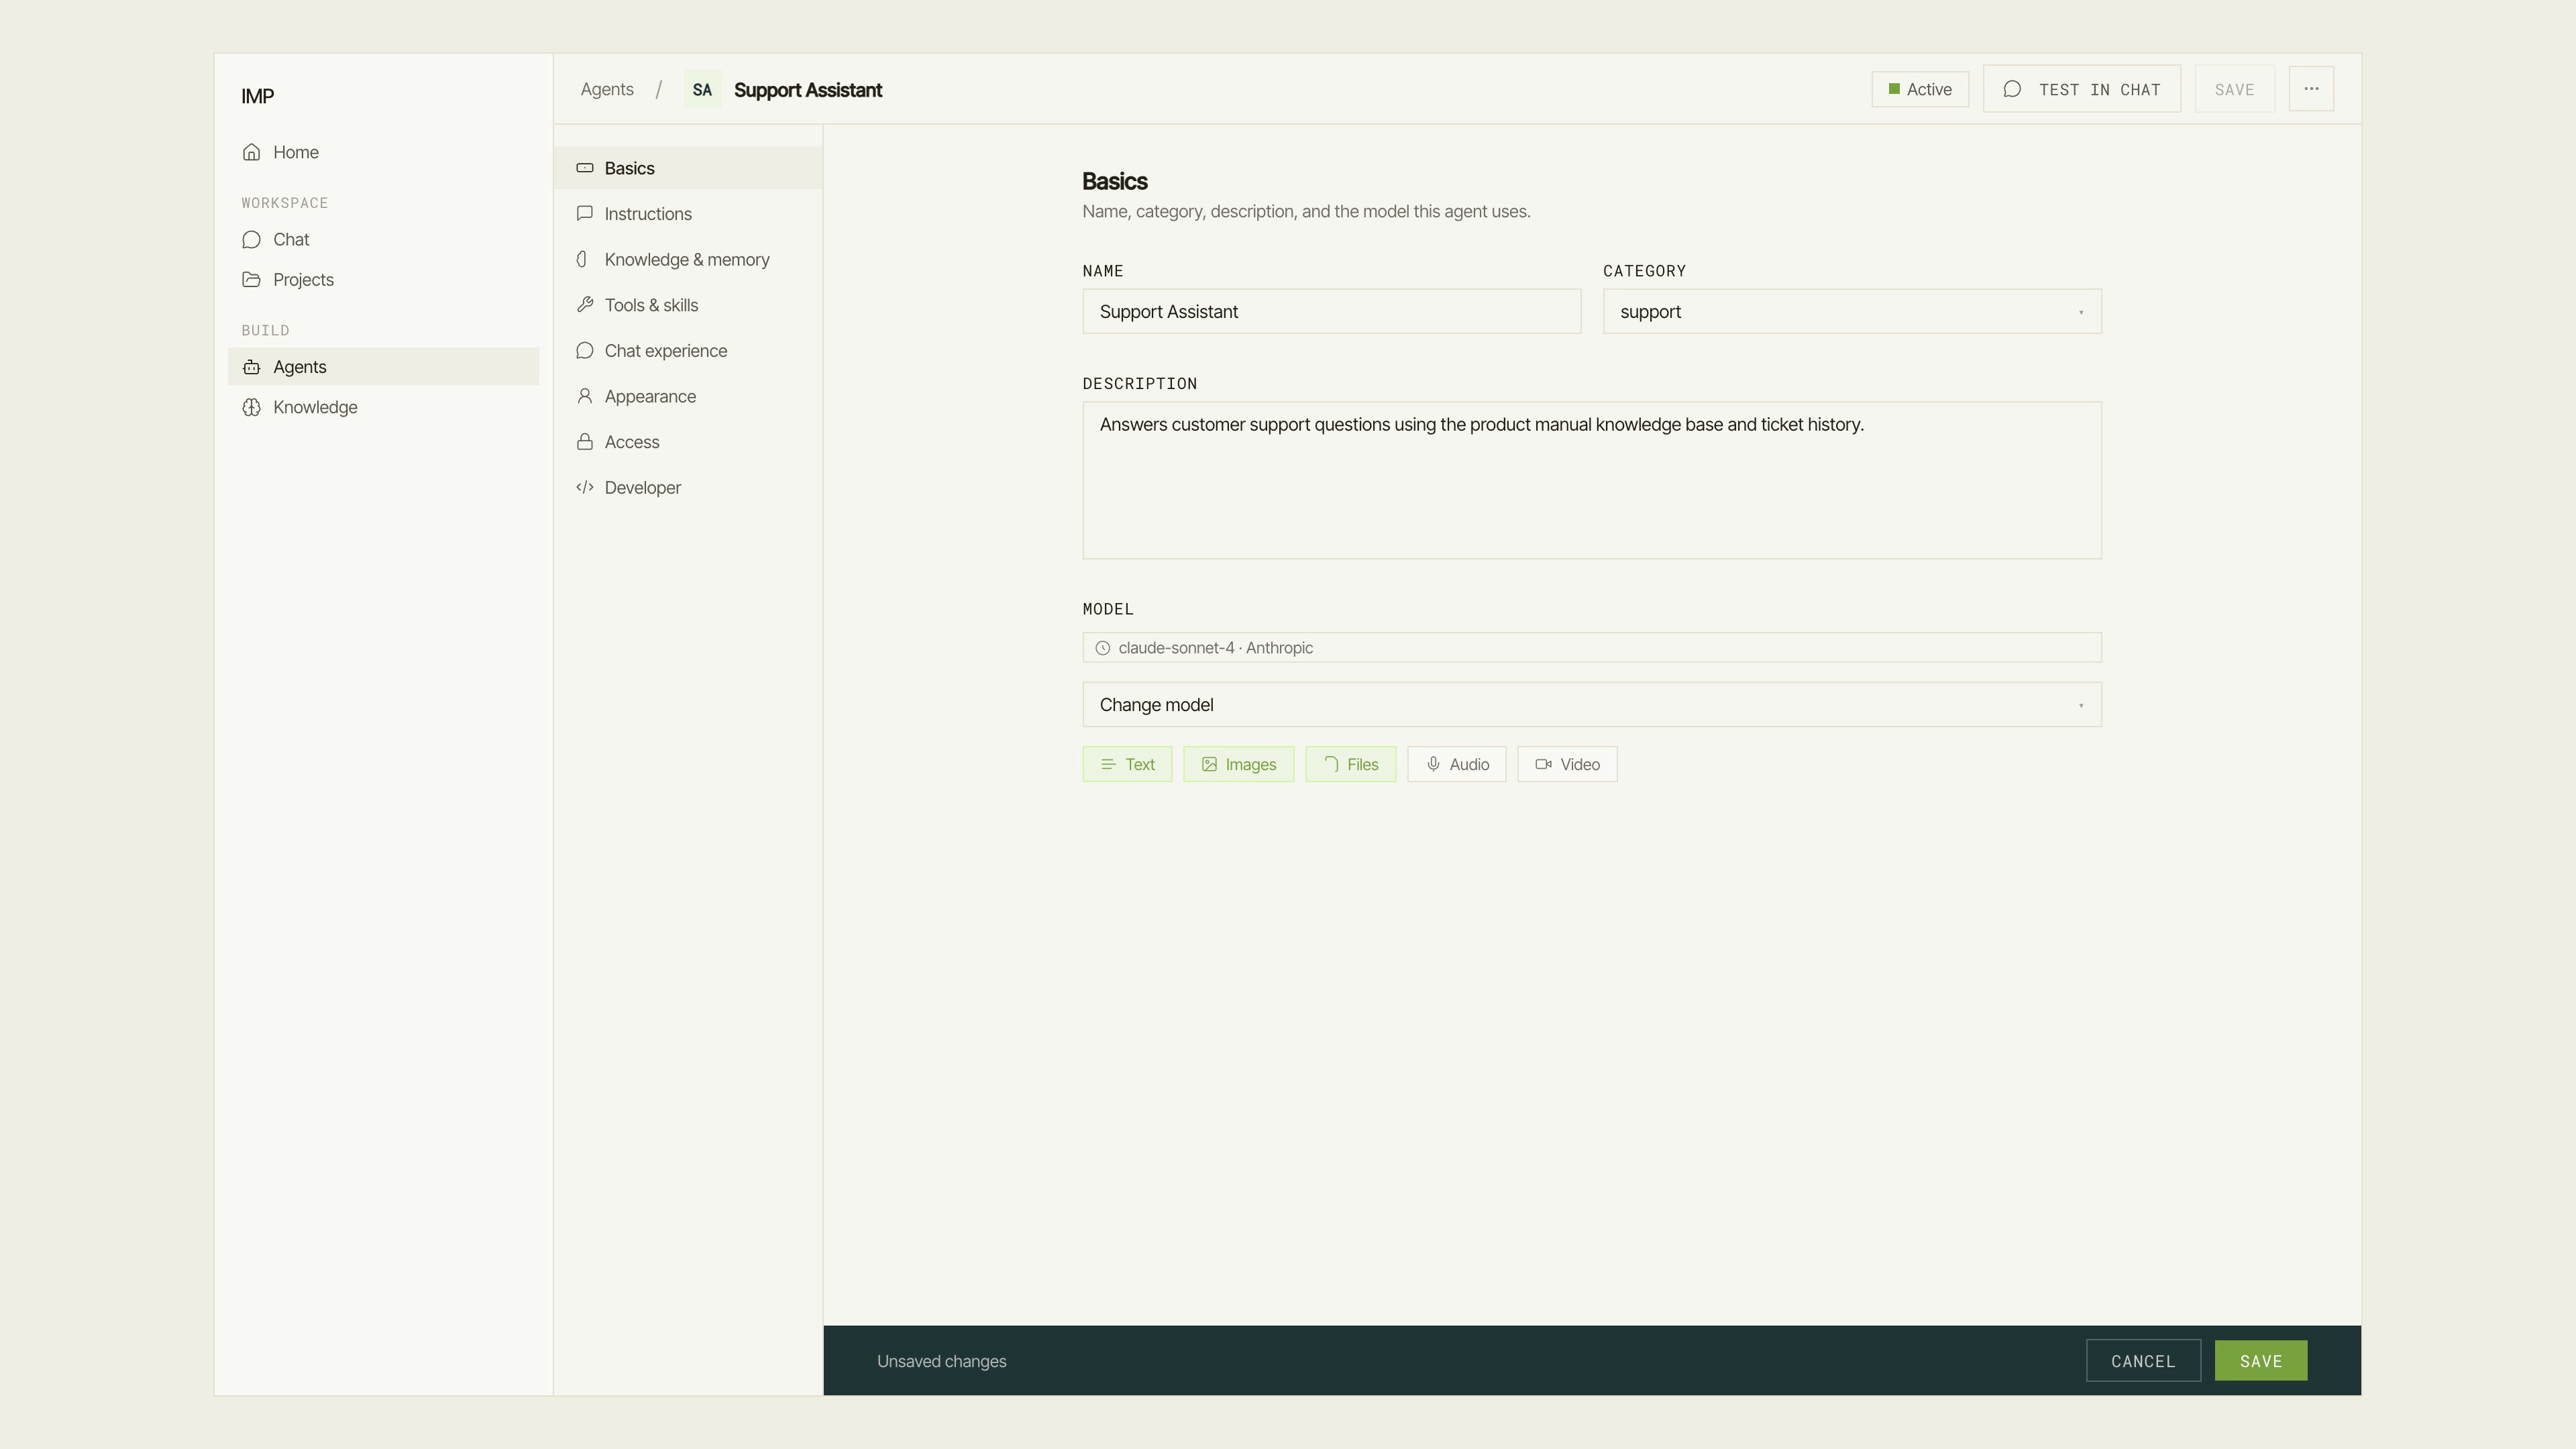Image resolution: width=2576 pixels, height=1449 pixels.
Task: Open Projects in the sidebar
Action: click(383, 280)
